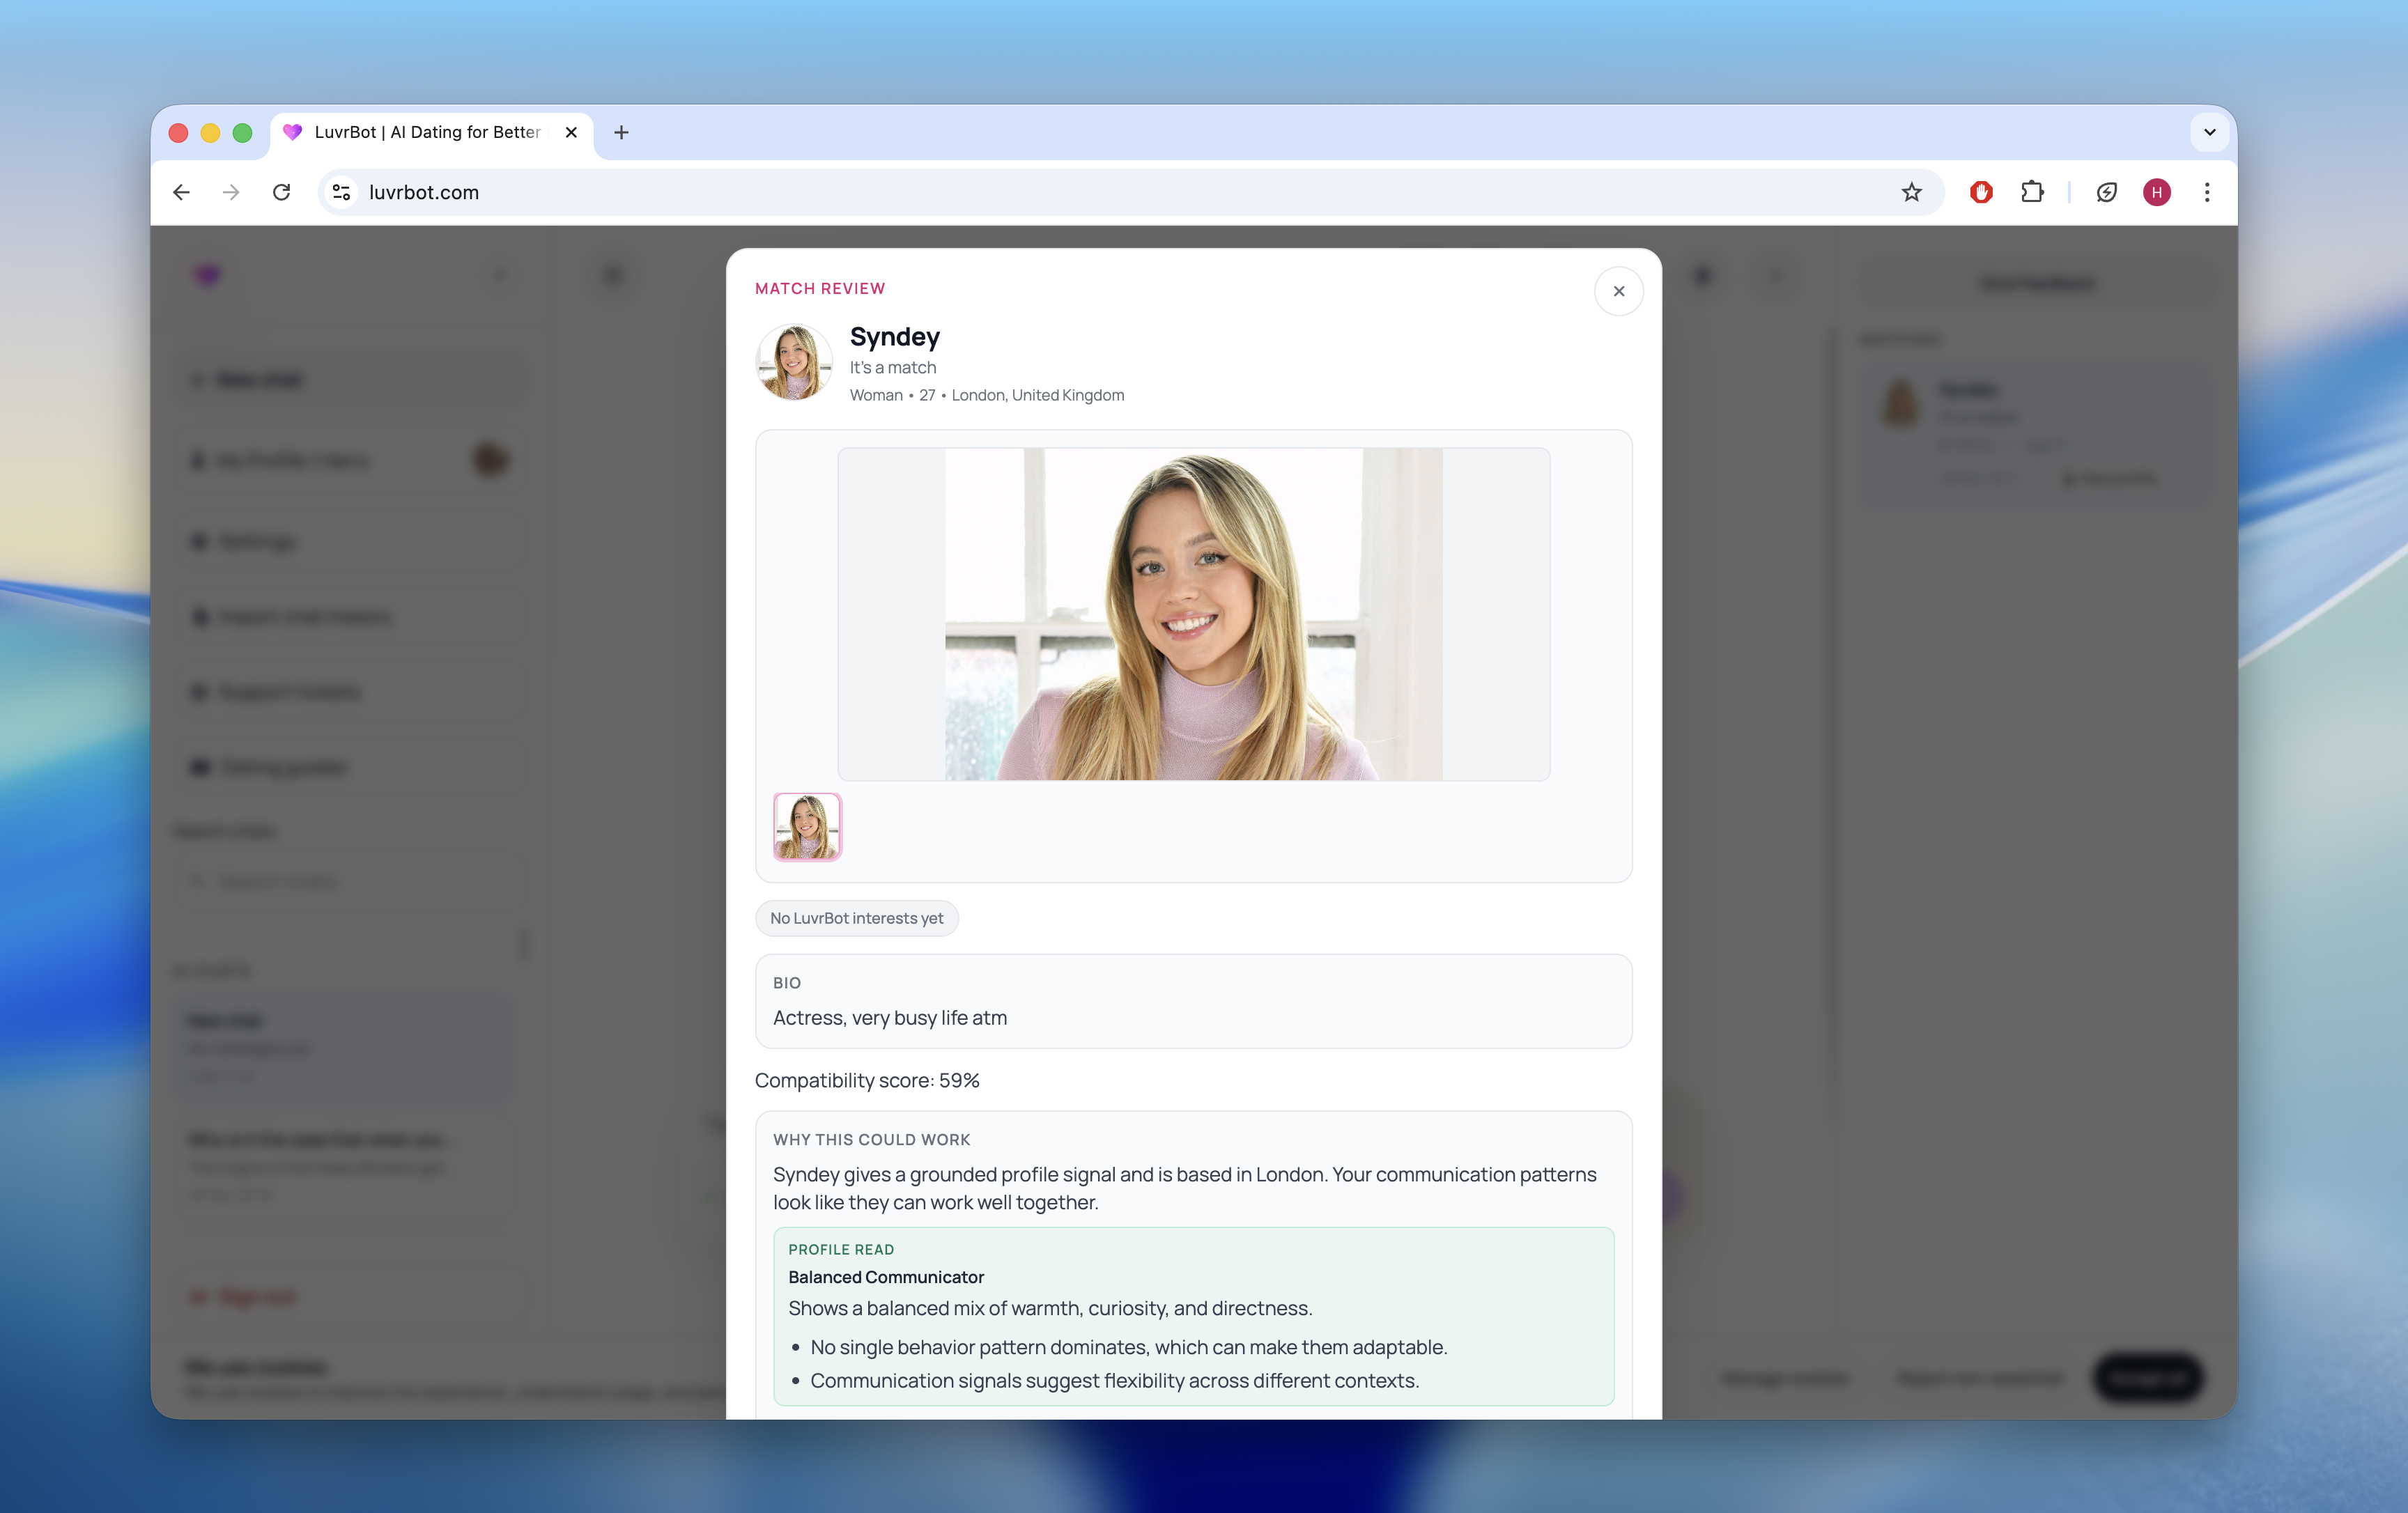Viewport: 2408px width, 1513px height.
Task: Click the No LuvrBot interests yet chip
Action: 856,918
